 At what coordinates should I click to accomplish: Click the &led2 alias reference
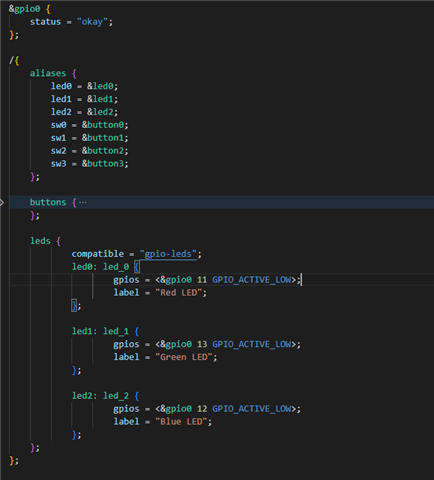tap(100, 112)
